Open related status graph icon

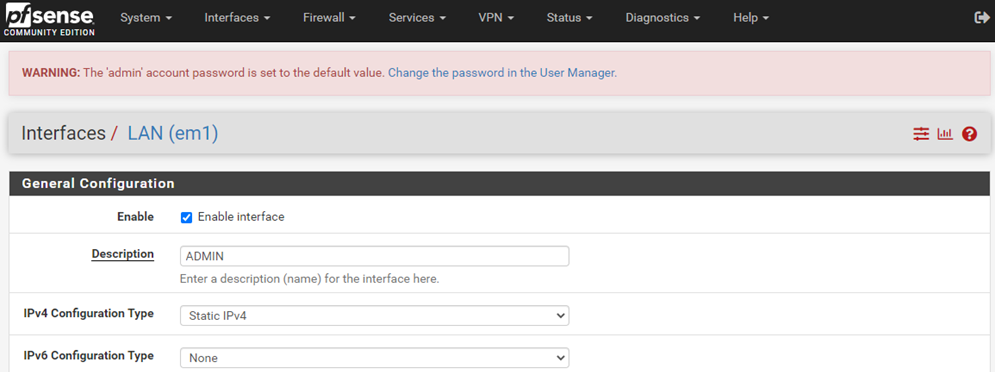[946, 134]
